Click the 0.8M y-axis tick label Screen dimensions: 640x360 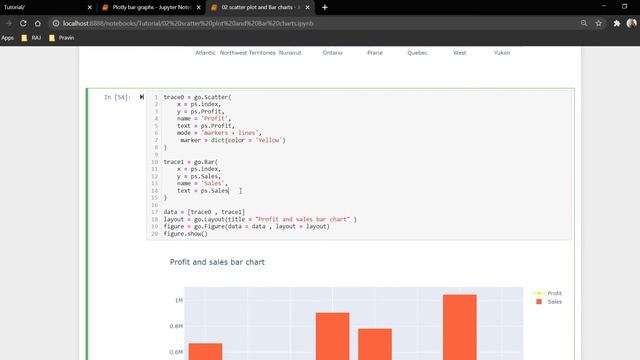176,326
